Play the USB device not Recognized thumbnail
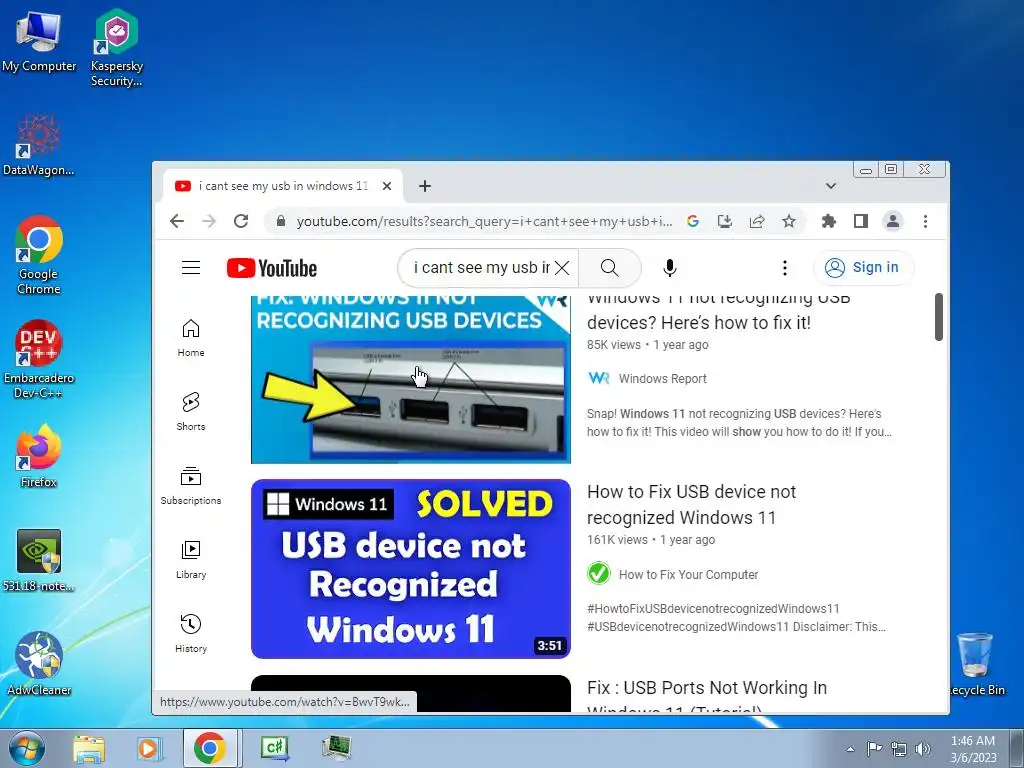The height and width of the screenshot is (768, 1024). pyautogui.click(x=411, y=569)
